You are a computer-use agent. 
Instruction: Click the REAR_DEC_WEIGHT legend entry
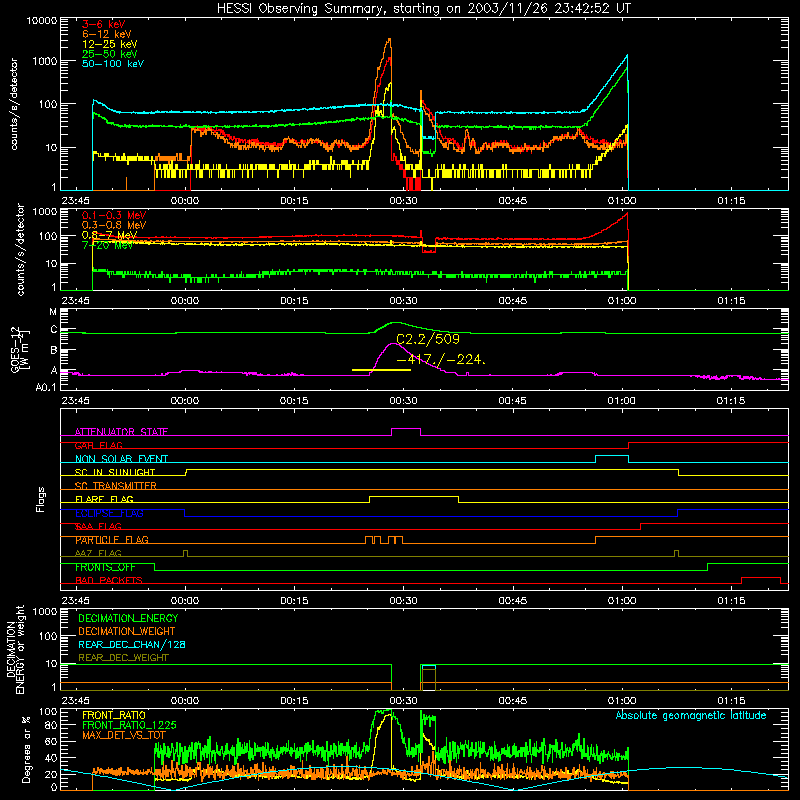point(123,658)
